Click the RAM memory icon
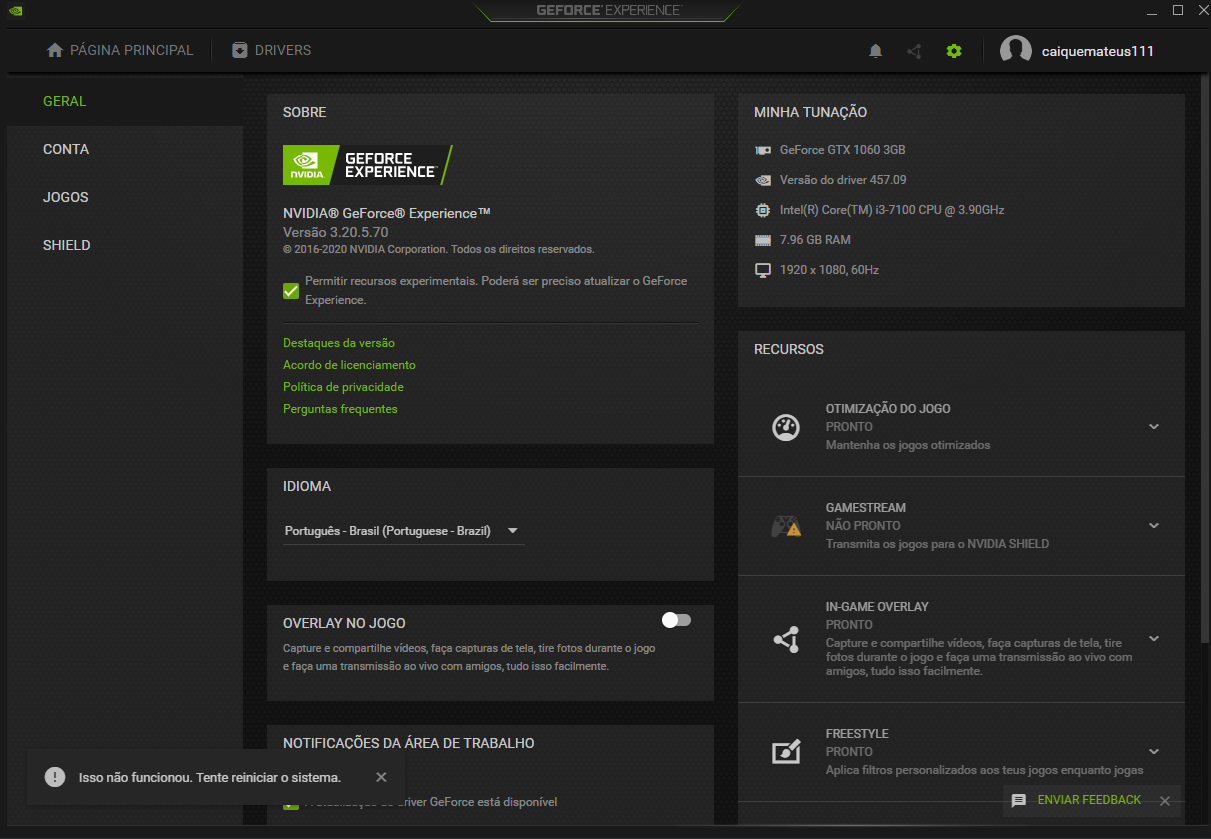This screenshot has width=1211, height=839. coord(763,240)
